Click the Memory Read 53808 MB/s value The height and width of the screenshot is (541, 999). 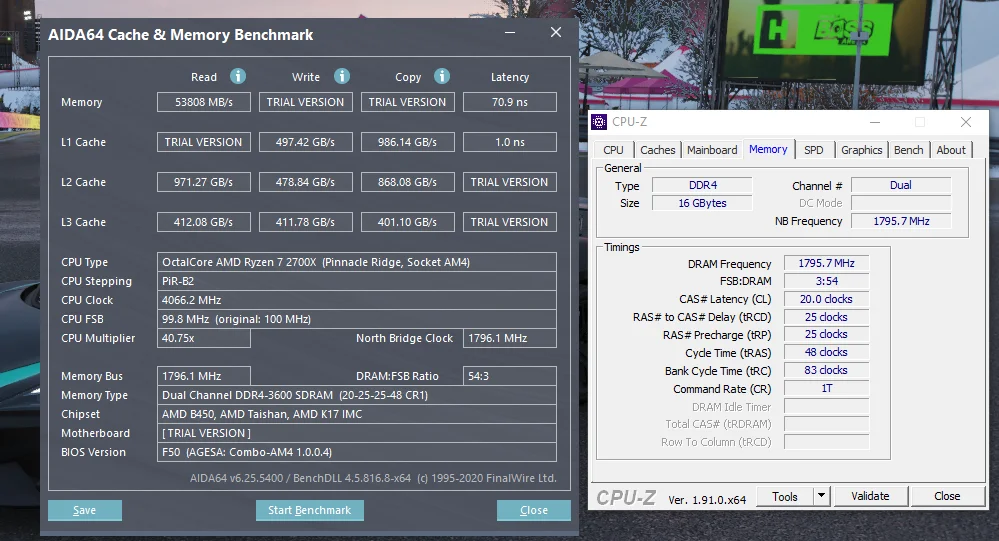coord(204,102)
